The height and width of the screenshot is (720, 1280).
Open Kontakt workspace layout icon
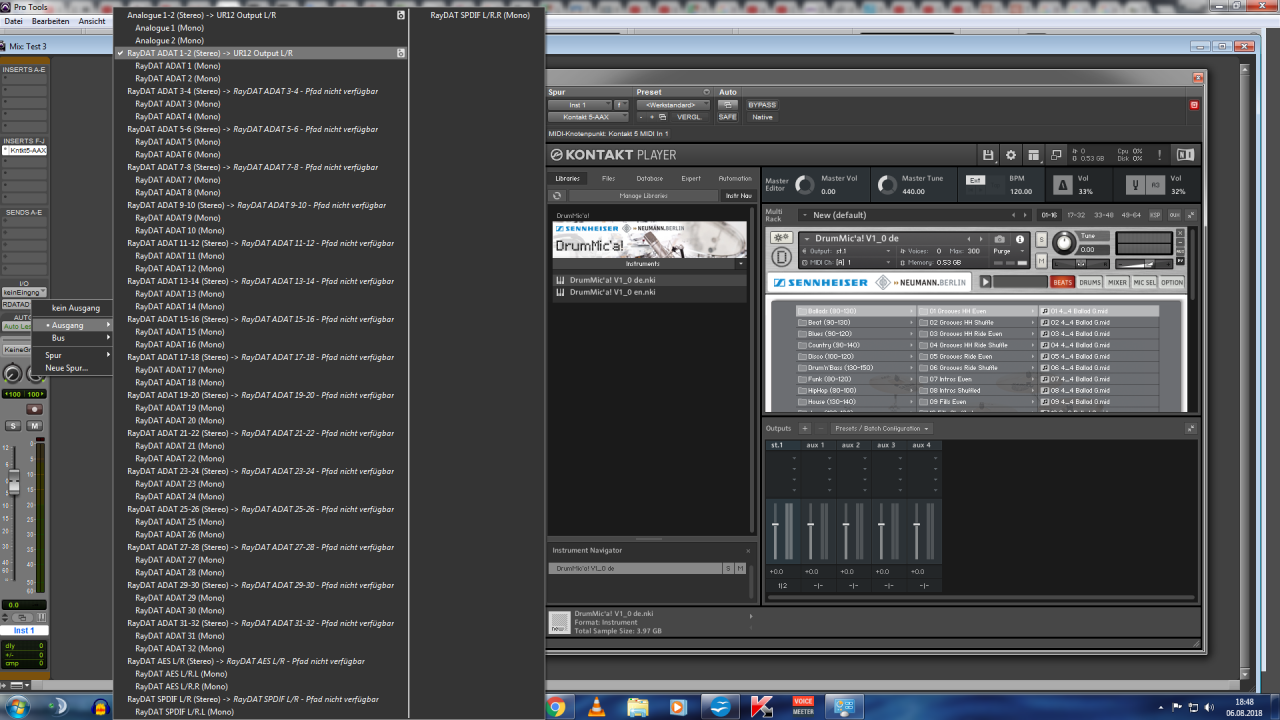pos(1033,155)
